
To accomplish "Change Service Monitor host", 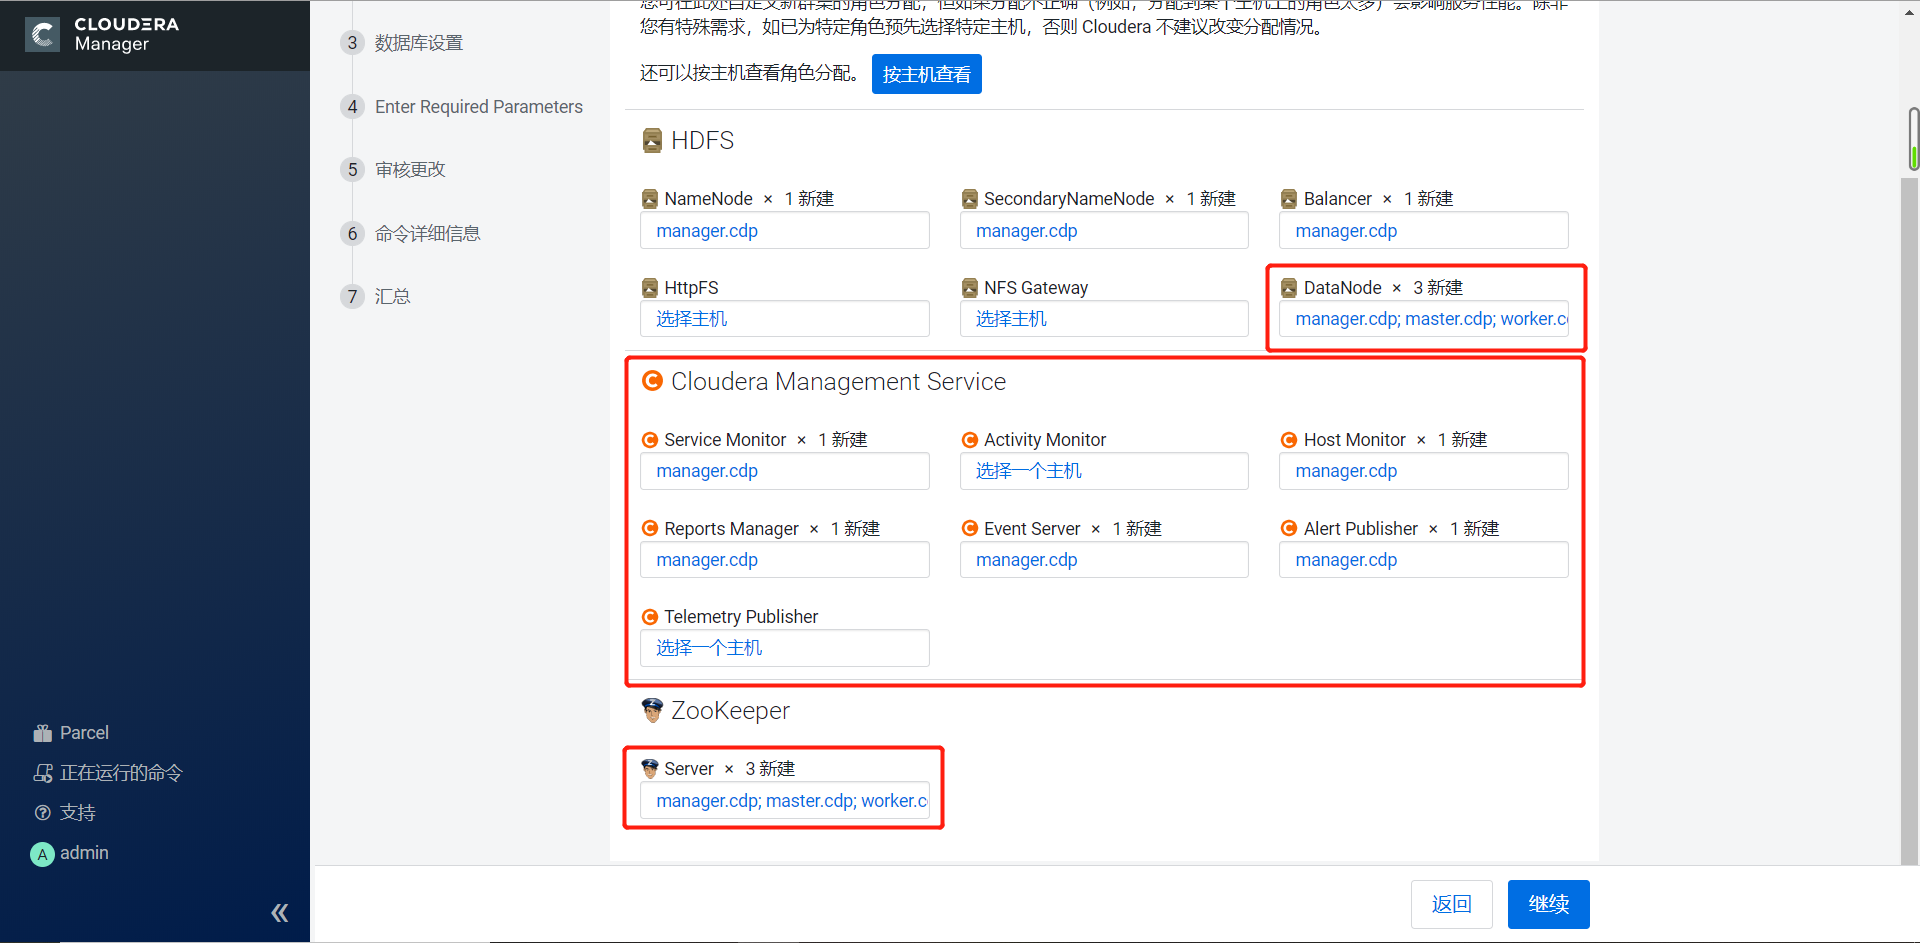I will point(784,471).
